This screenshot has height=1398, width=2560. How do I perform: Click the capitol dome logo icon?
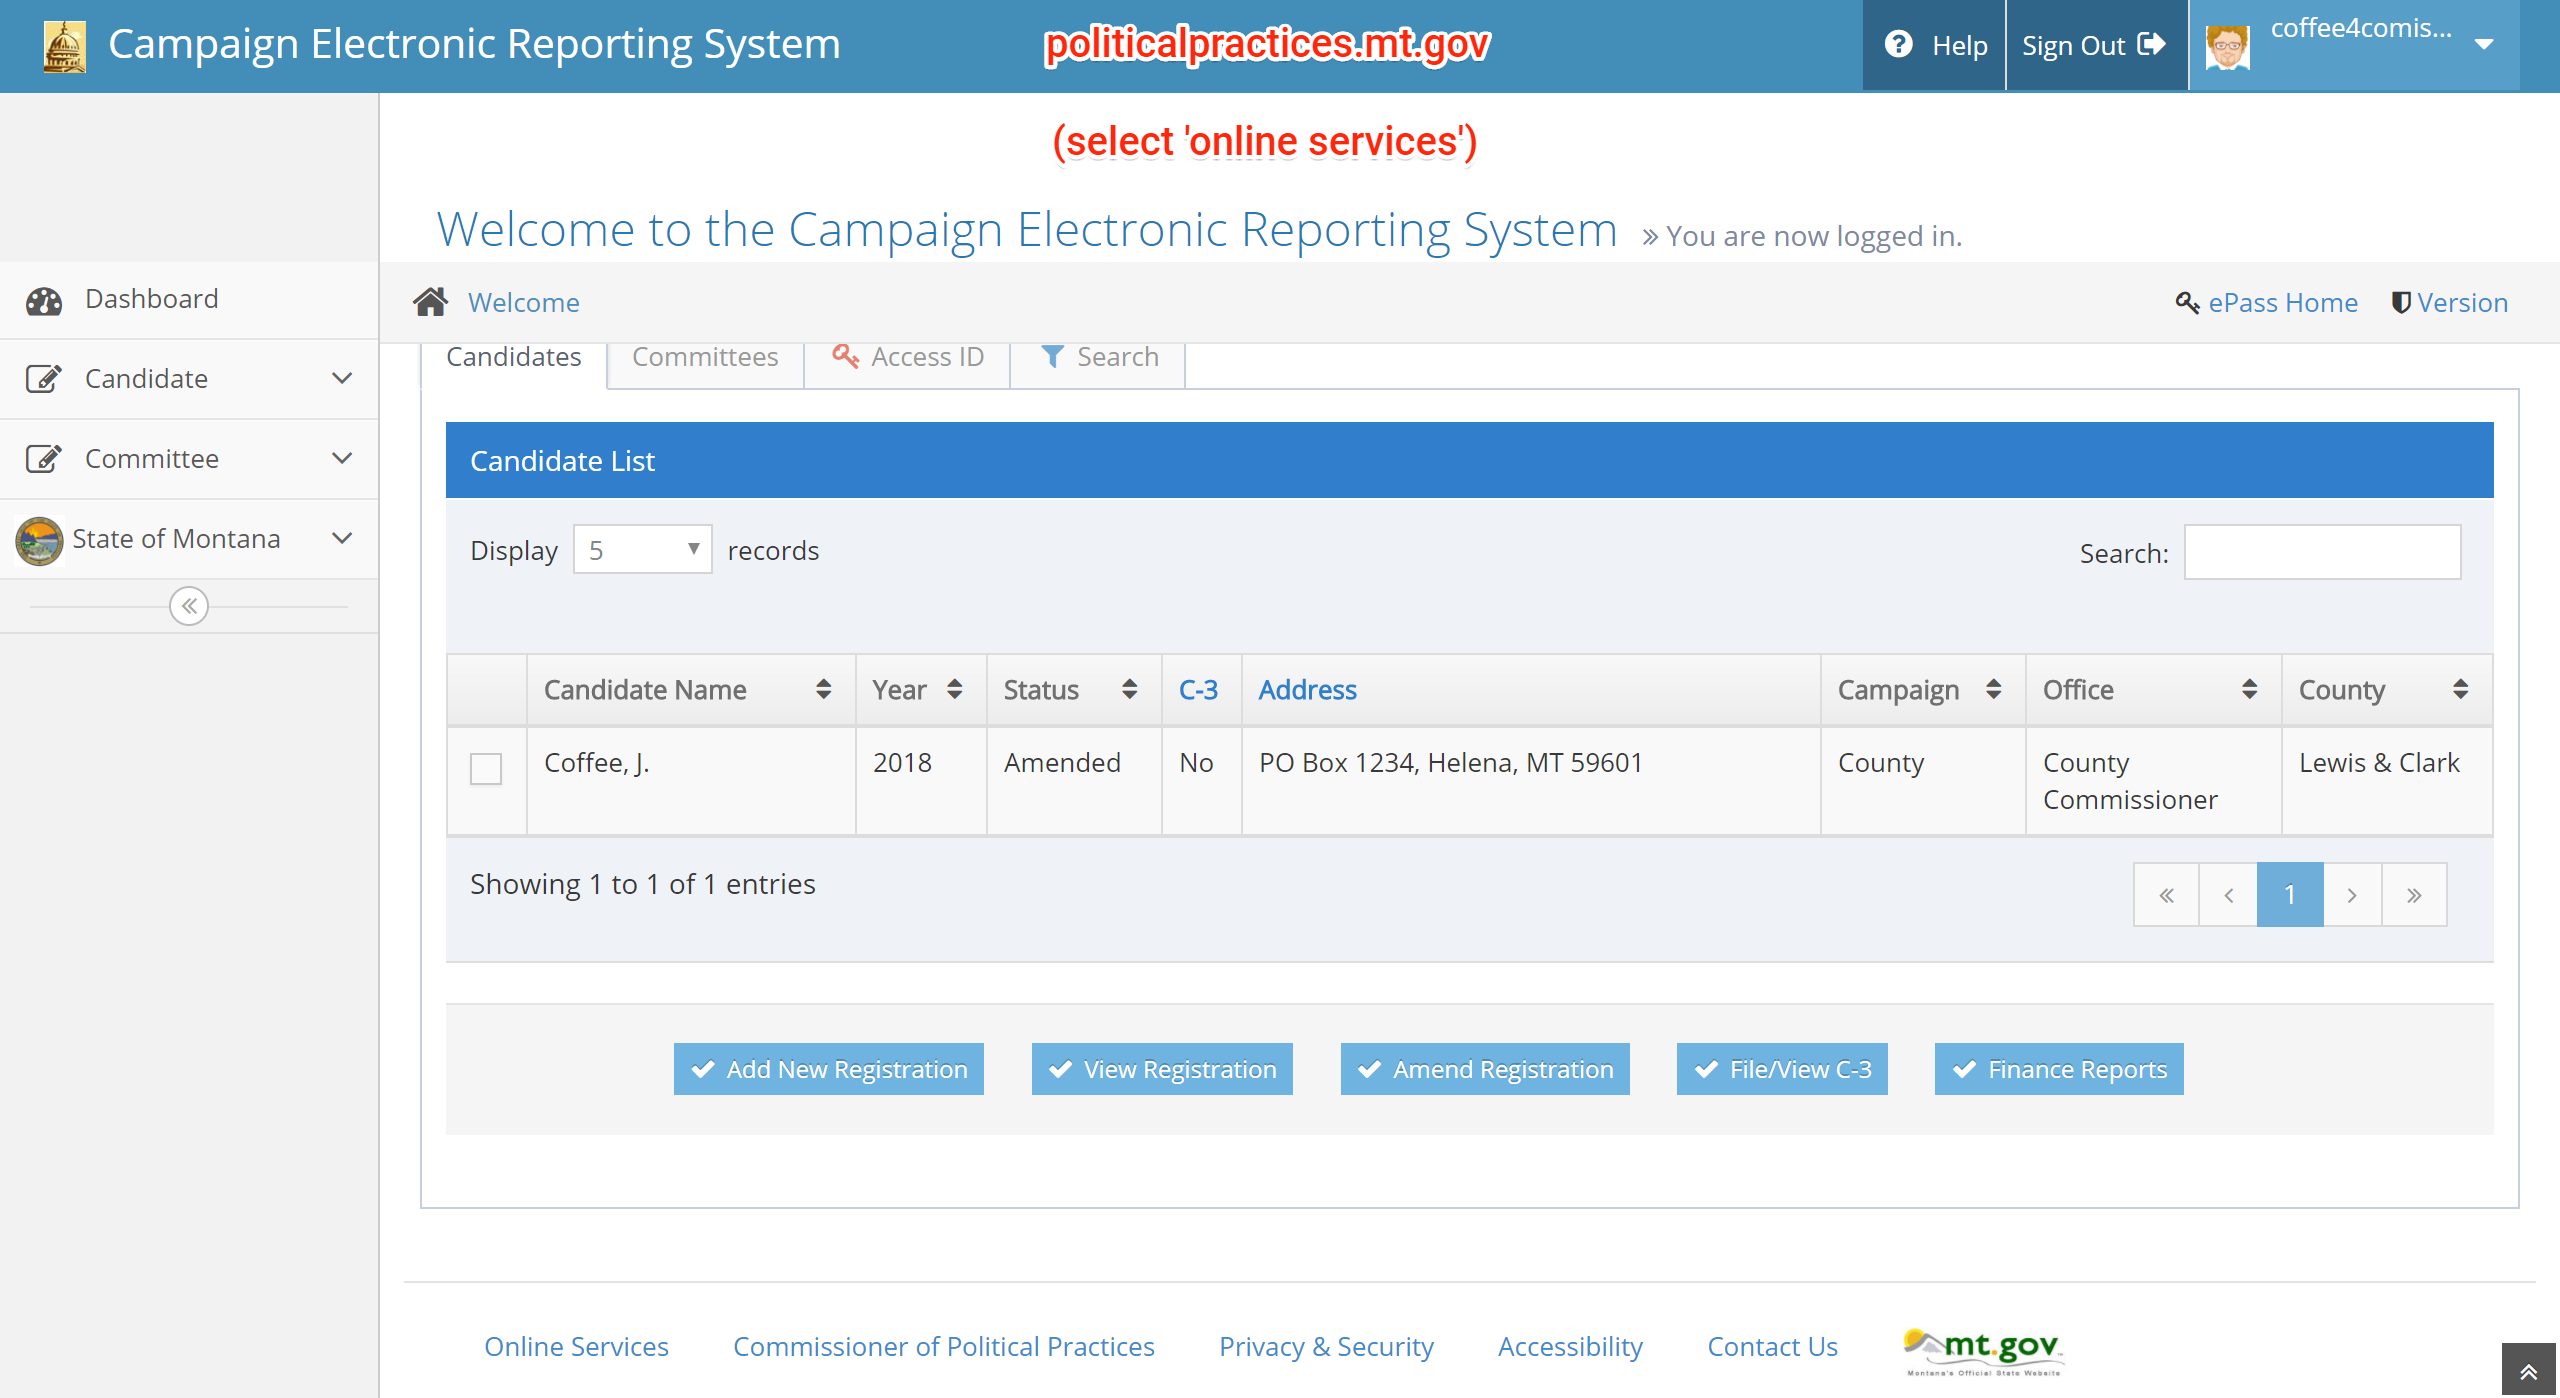point(65,46)
